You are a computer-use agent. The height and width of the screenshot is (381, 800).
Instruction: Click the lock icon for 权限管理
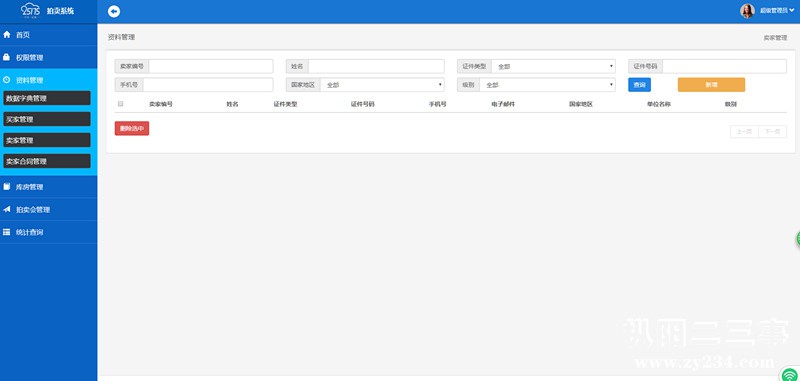7,57
